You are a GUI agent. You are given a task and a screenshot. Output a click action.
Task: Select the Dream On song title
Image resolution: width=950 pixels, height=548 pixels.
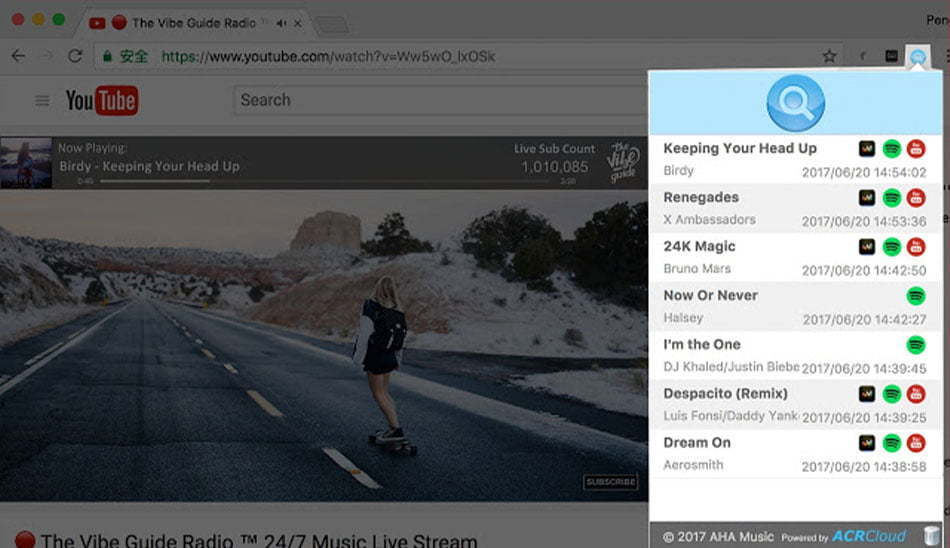pyautogui.click(x=697, y=443)
